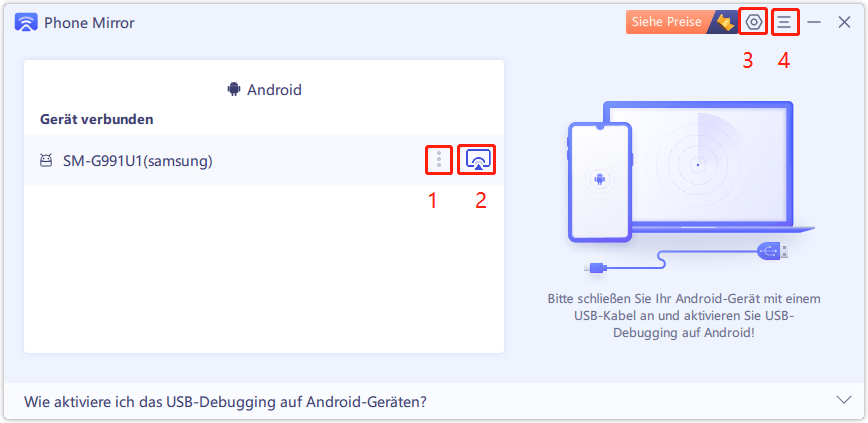Click the USB plug in the illustration
This screenshot has width=868, height=423.
772,251
